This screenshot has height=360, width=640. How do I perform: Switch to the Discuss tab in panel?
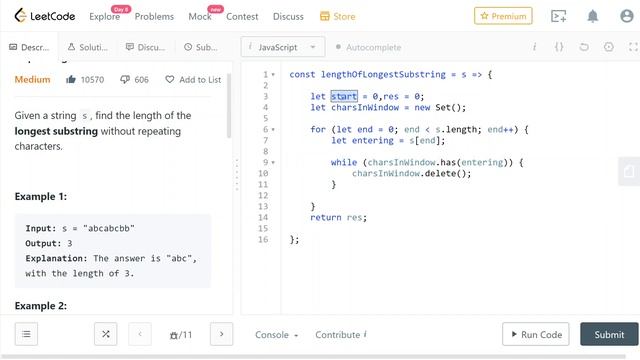point(145,47)
